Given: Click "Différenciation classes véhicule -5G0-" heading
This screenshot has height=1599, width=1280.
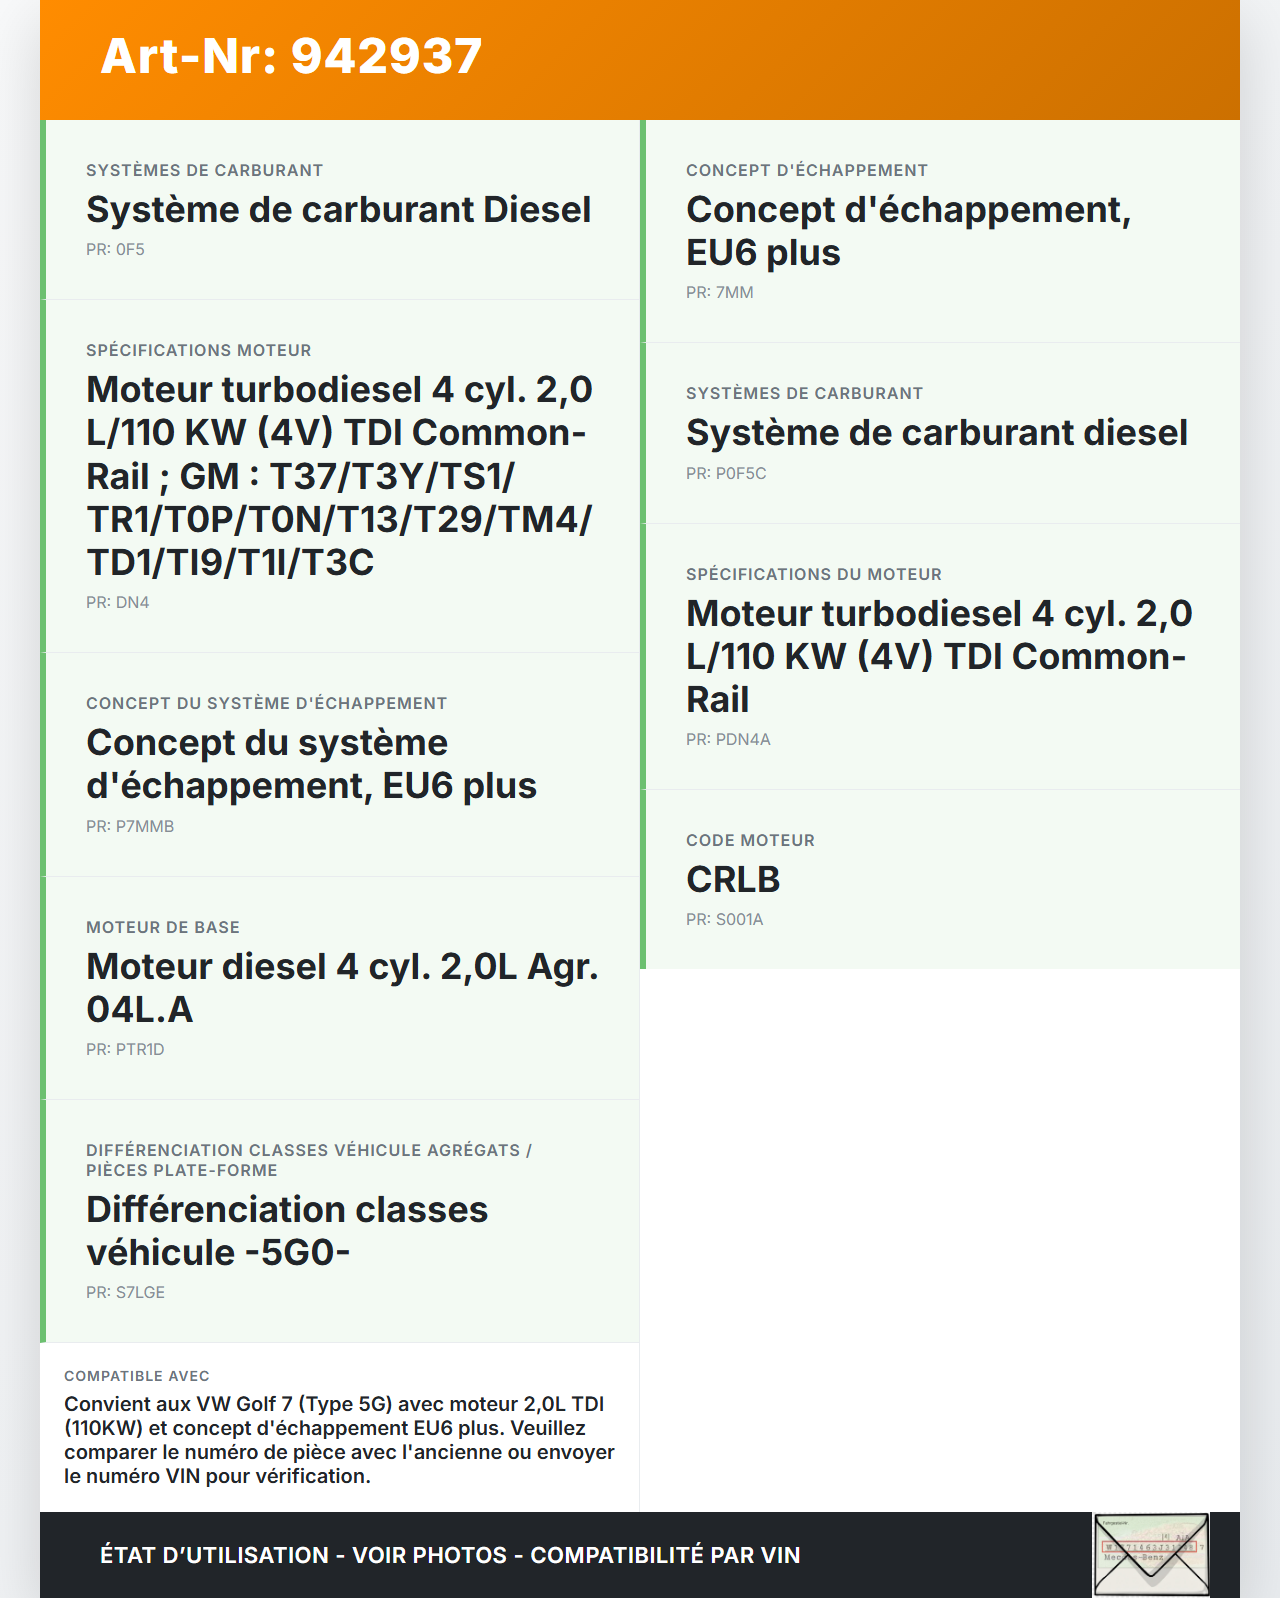Looking at the screenshot, I should click(287, 1231).
